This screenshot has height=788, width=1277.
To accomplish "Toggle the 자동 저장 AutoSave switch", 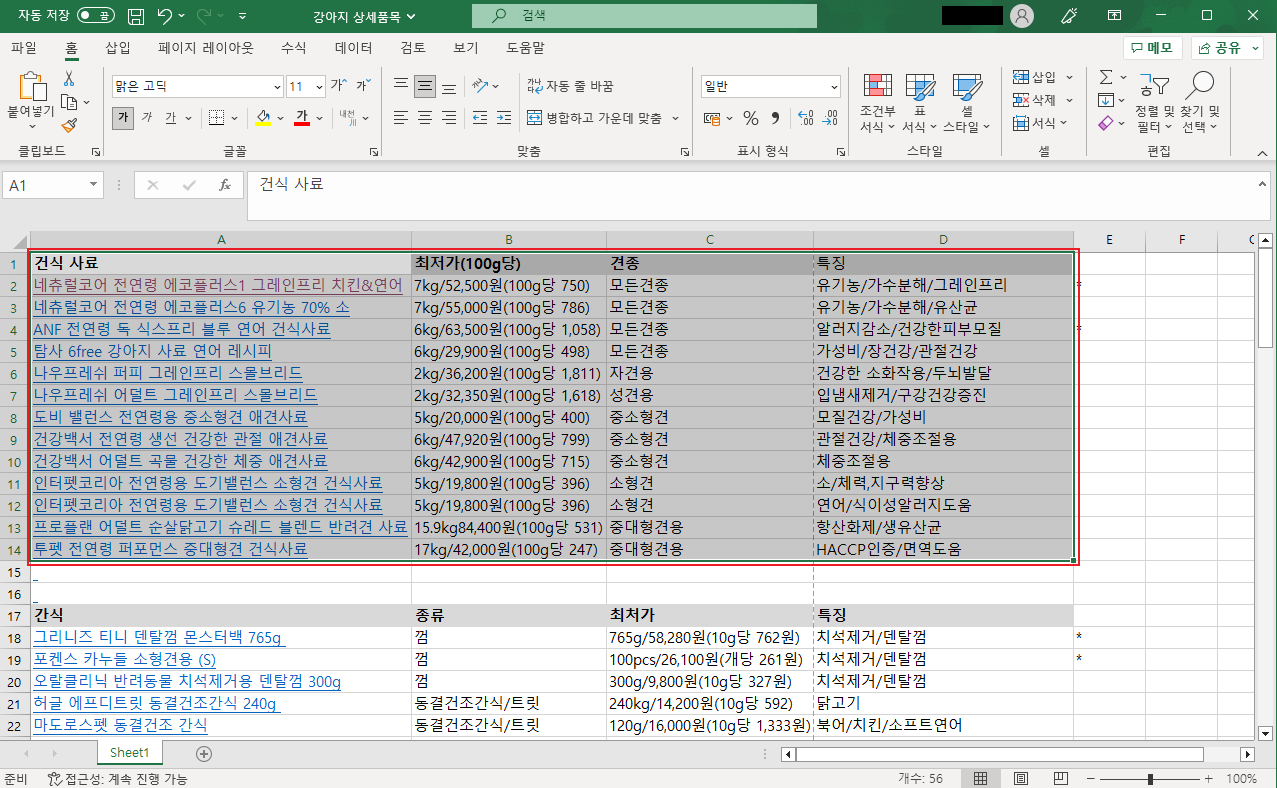I will [96, 16].
